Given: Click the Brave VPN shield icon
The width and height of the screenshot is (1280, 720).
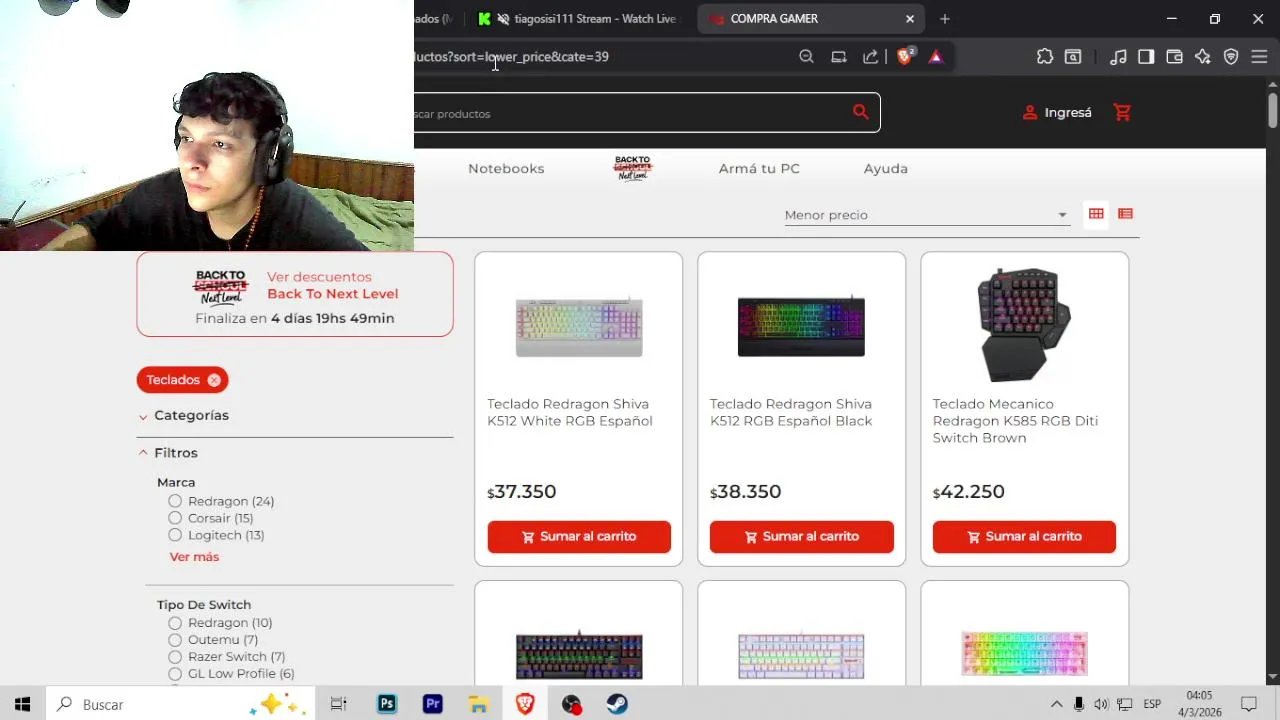Looking at the screenshot, I should [1231, 57].
